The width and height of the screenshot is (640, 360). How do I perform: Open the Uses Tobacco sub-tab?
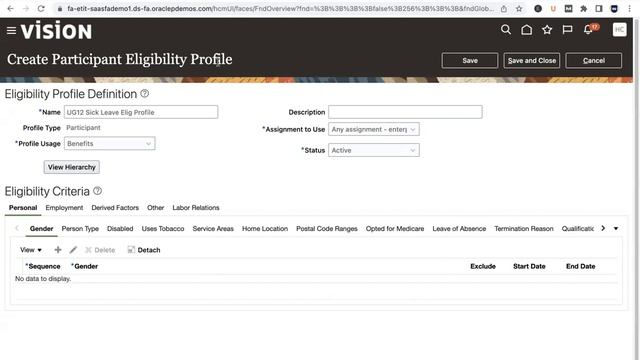click(163, 229)
